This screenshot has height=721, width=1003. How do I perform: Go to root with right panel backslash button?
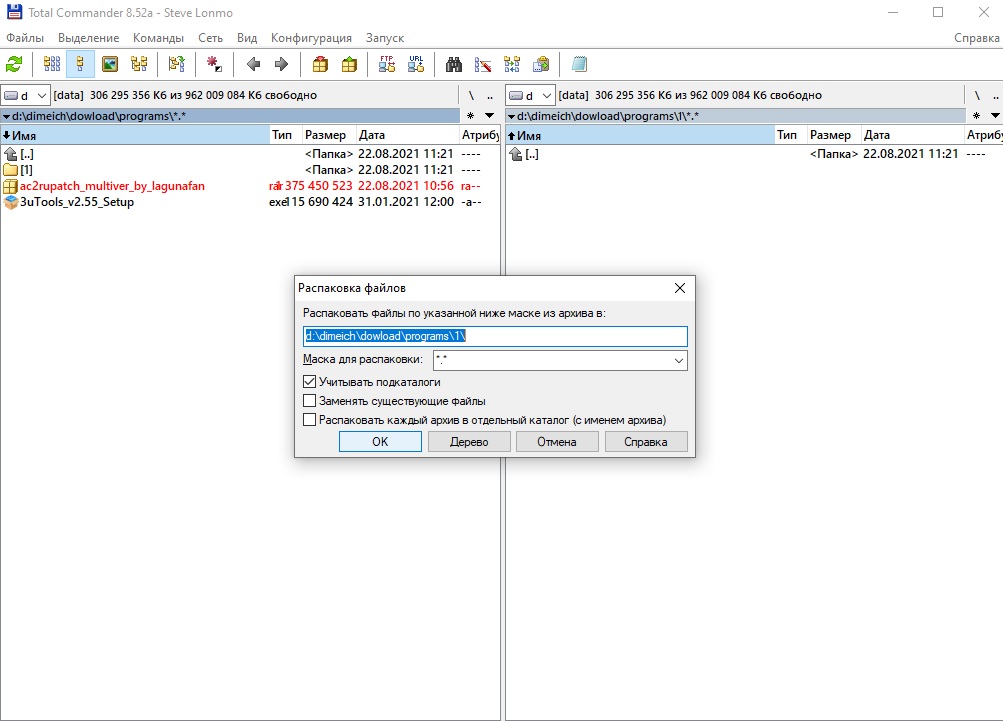click(977, 95)
